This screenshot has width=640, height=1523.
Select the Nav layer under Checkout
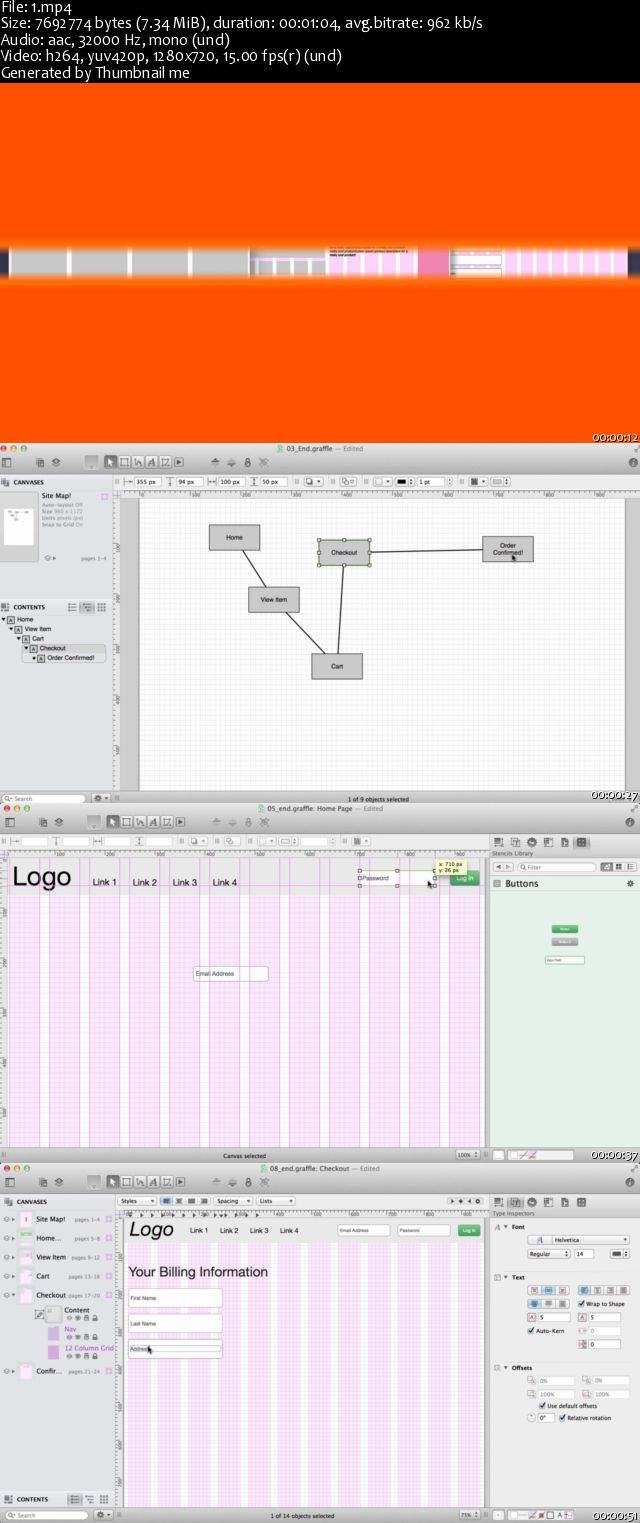[79, 1333]
